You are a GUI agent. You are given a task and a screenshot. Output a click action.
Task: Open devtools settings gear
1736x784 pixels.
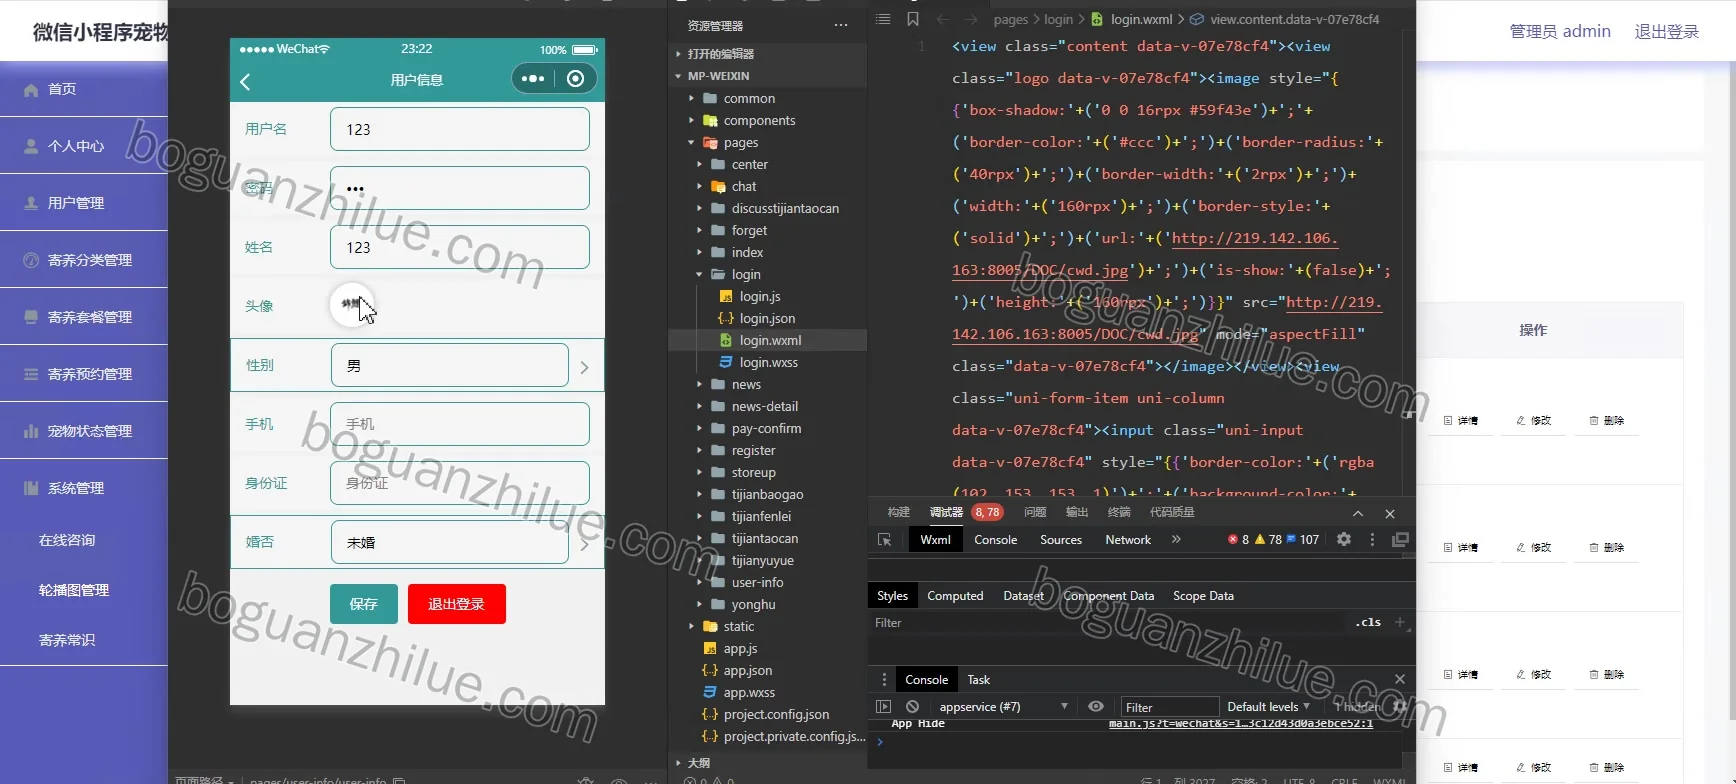1344,539
